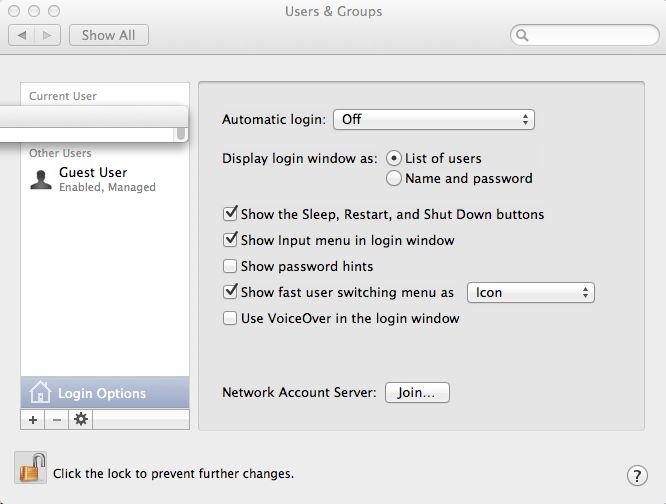The width and height of the screenshot is (666, 504).
Task: Click the Current User header text
Action: coord(63,96)
